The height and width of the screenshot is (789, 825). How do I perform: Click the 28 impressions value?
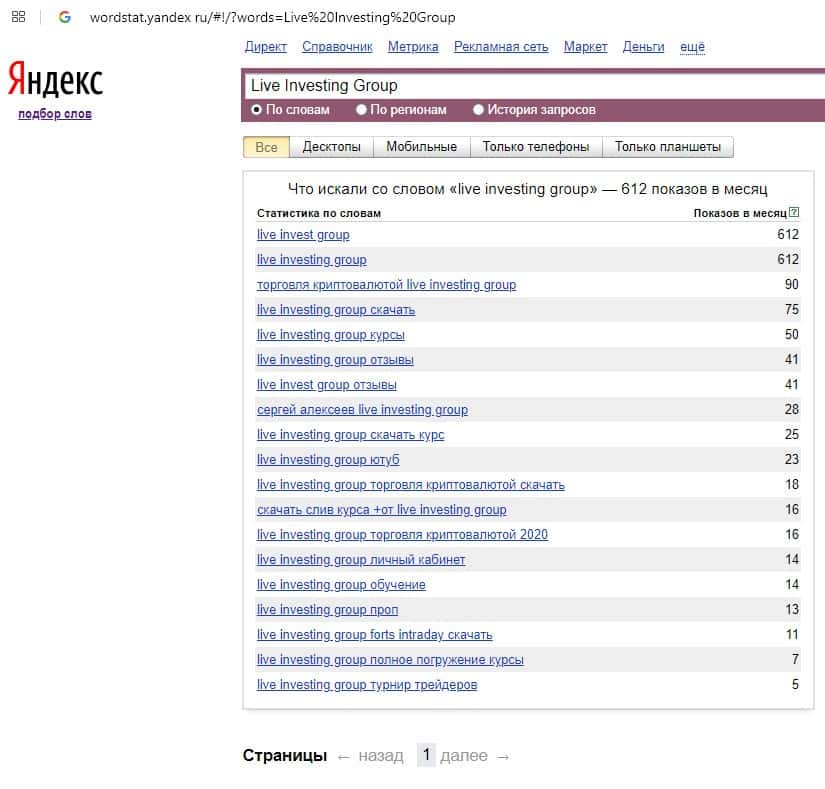click(x=791, y=409)
